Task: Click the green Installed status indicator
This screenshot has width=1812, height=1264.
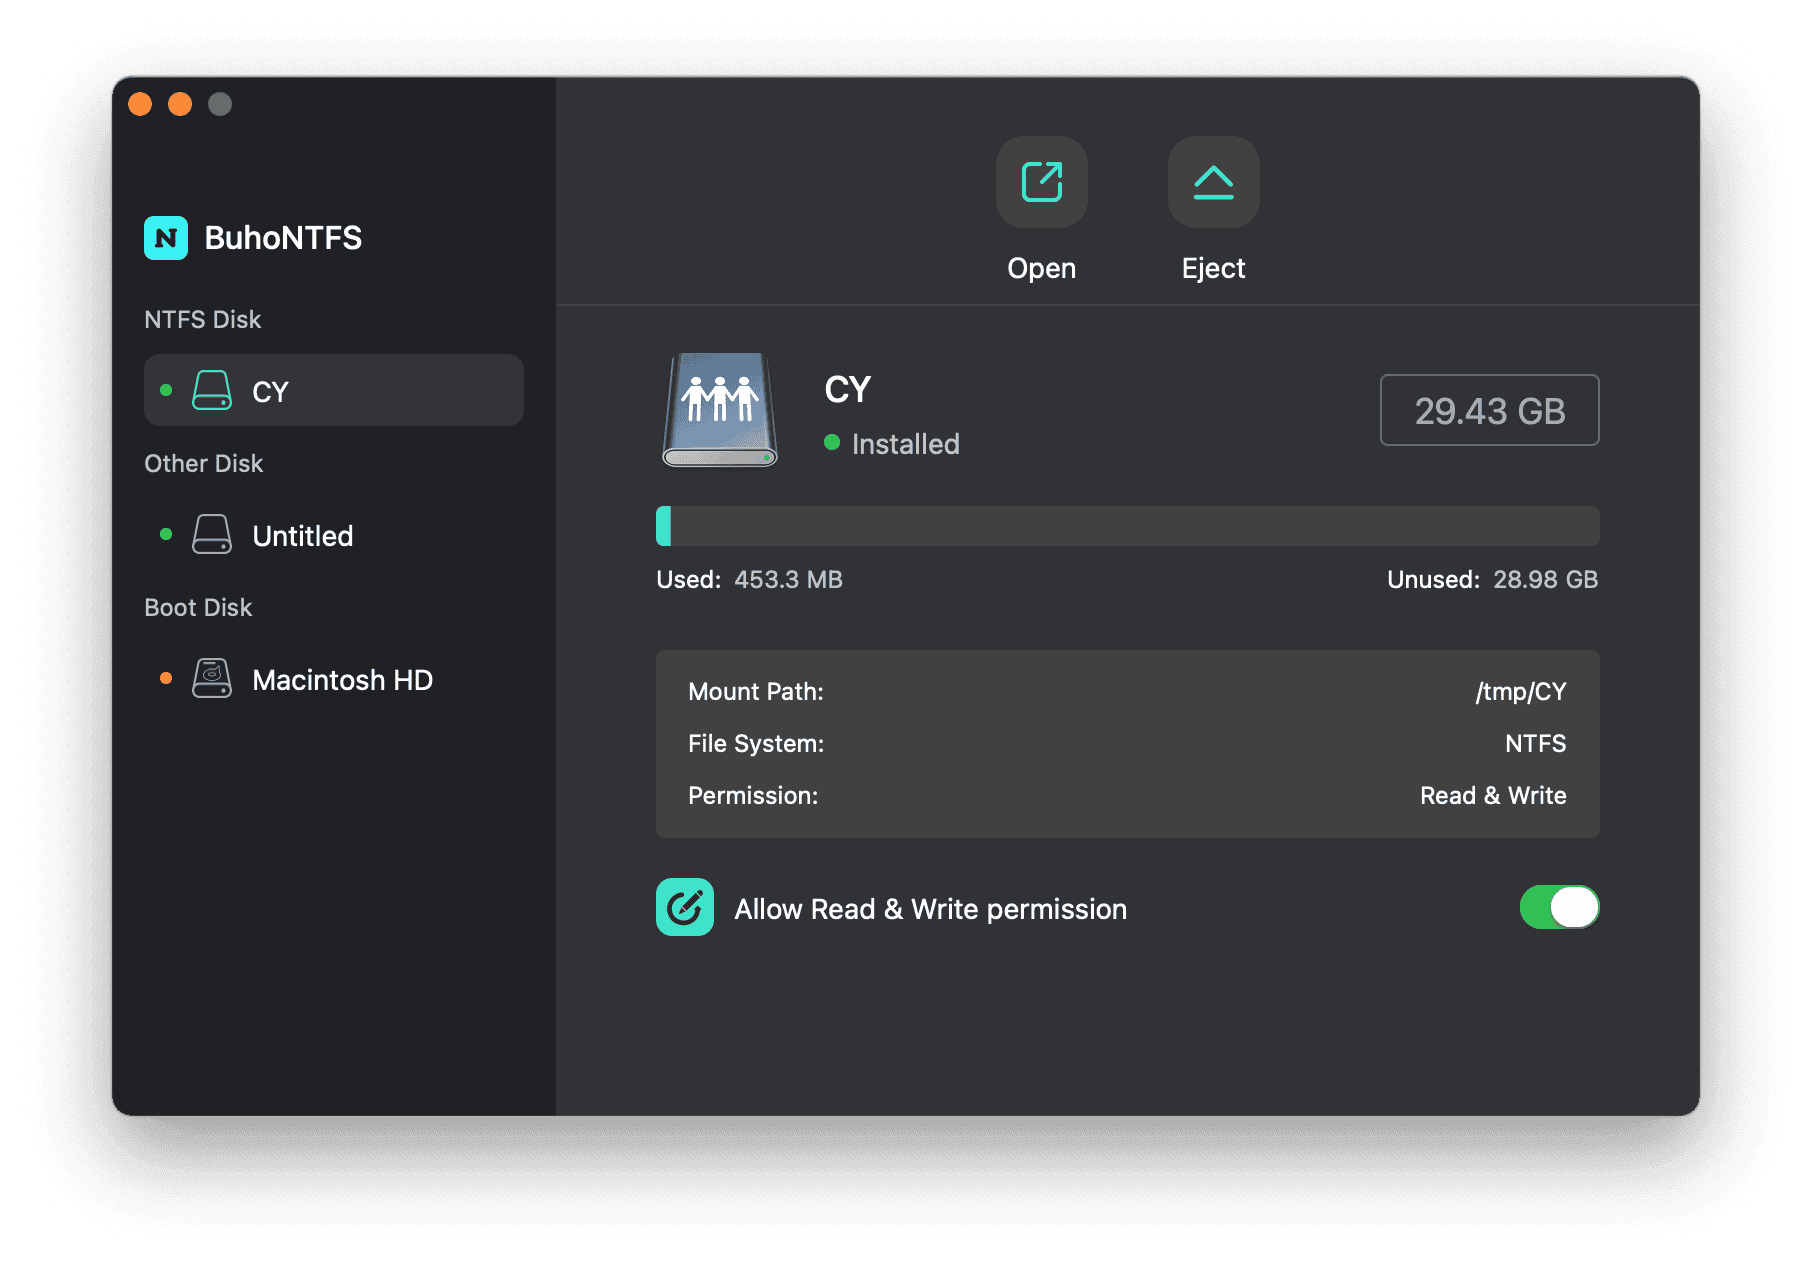Action: [831, 442]
